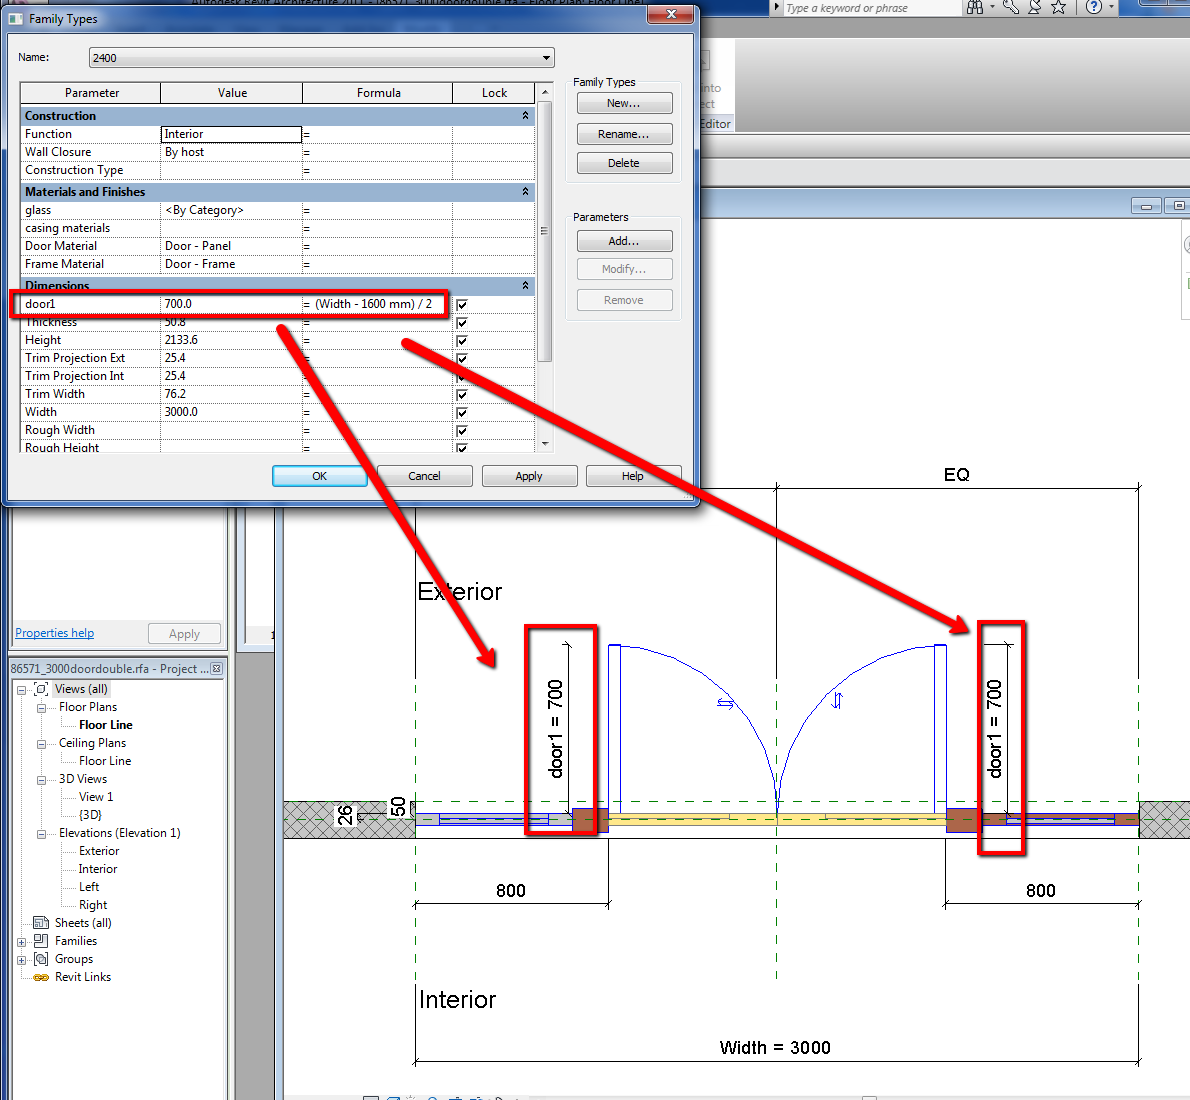The height and width of the screenshot is (1100, 1190).
Task: Click the blue Help question mark icon
Action: click(x=1094, y=8)
